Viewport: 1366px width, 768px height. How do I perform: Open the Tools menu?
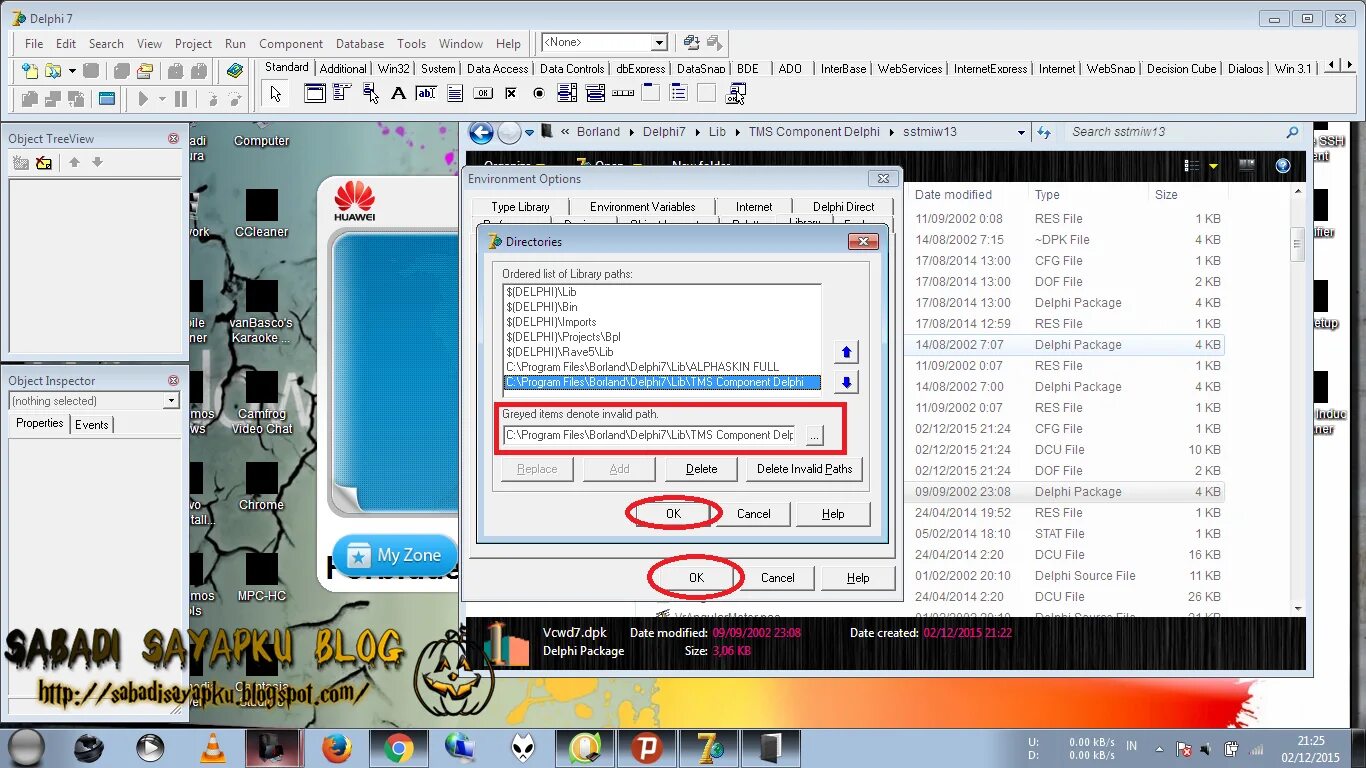[411, 44]
